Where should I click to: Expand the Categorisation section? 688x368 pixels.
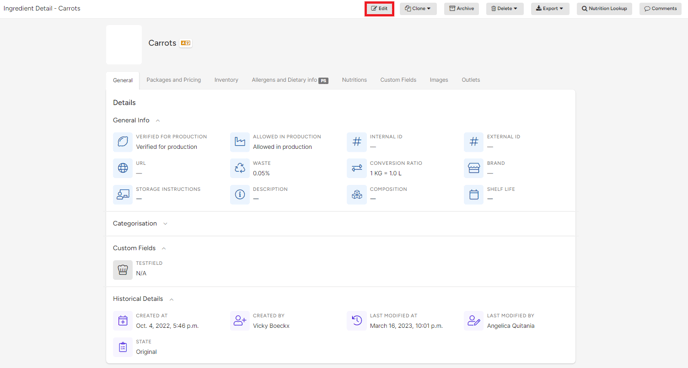click(165, 224)
